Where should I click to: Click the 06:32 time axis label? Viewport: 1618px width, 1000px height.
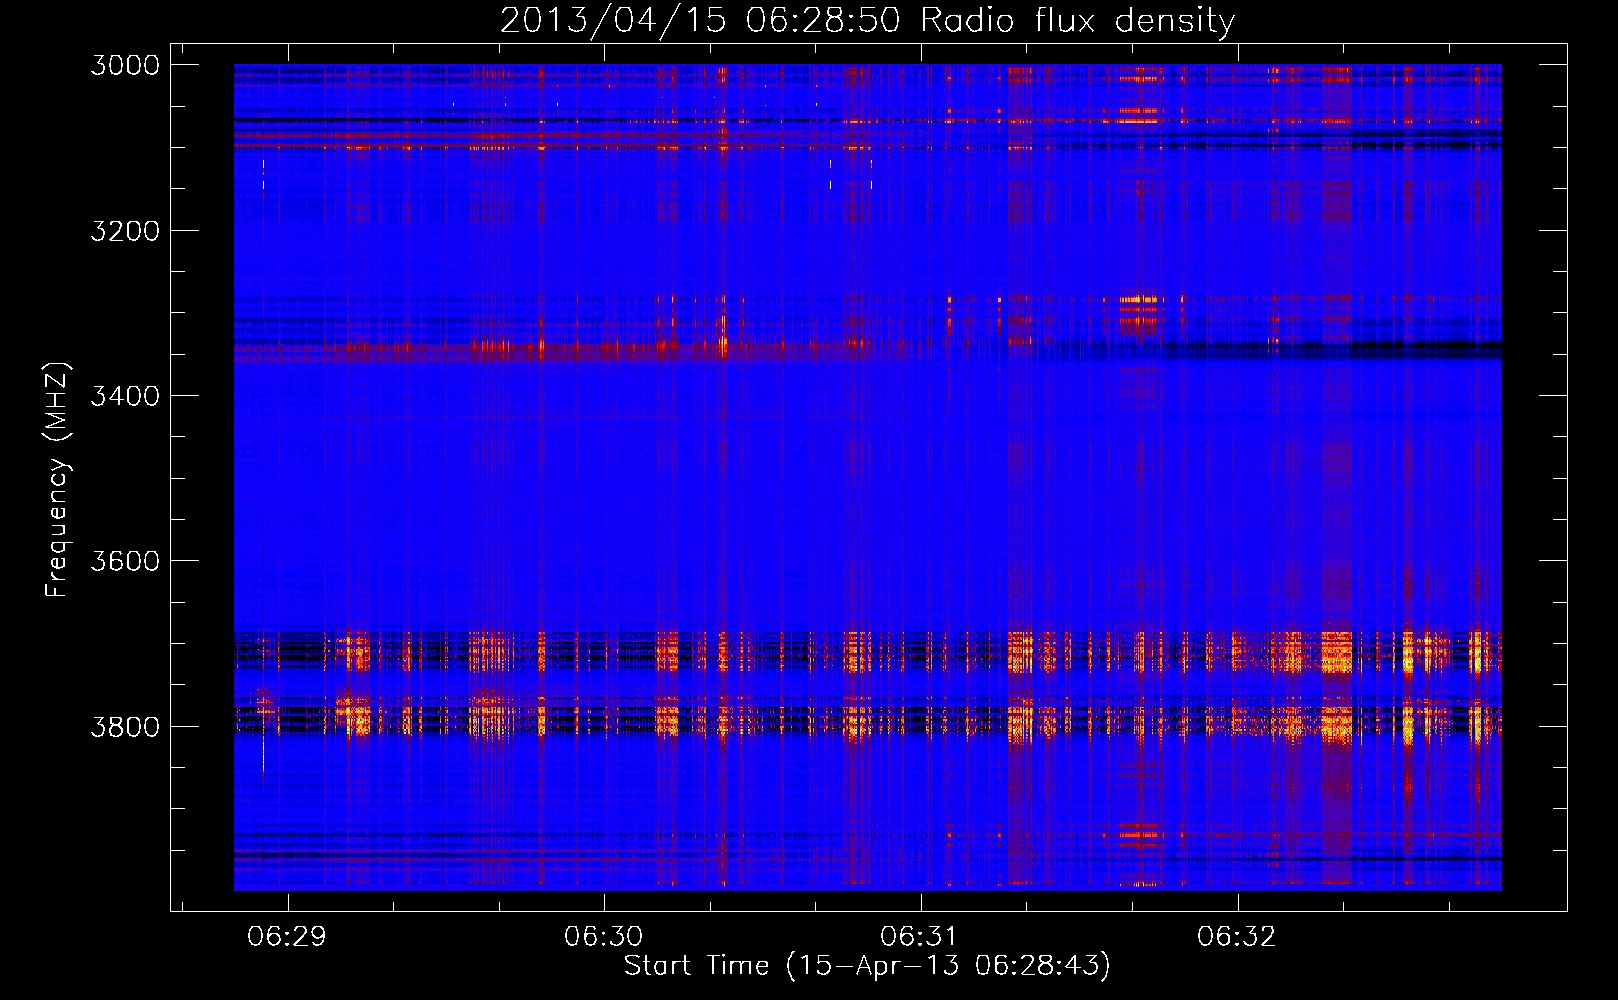click(x=1237, y=937)
